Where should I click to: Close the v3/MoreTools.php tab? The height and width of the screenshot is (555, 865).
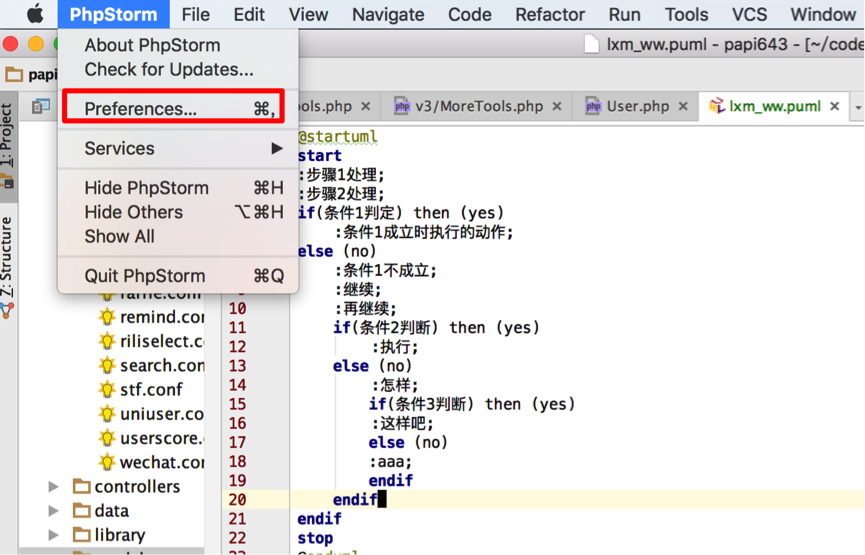coord(557,106)
